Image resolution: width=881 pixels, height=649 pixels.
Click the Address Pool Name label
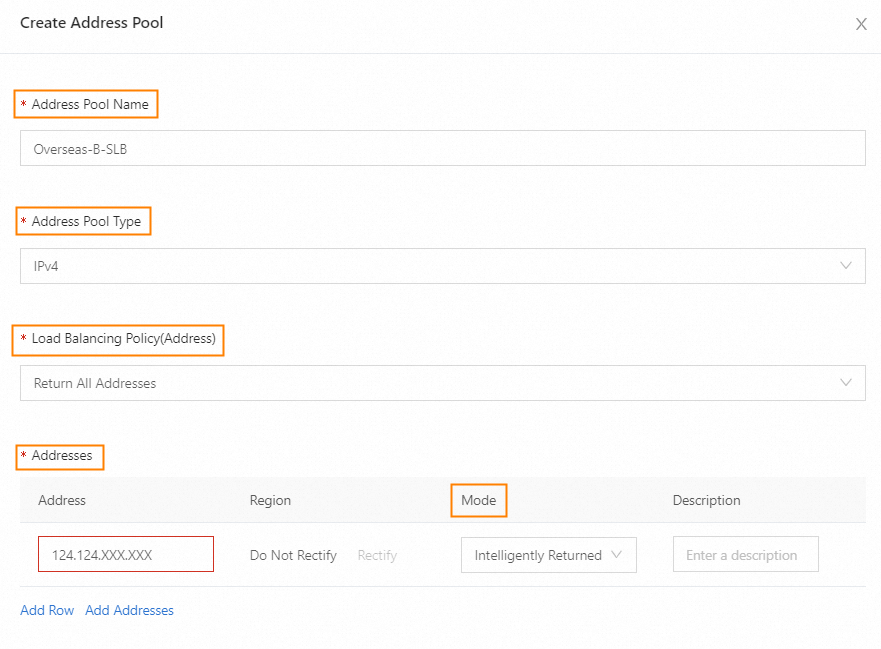coord(89,104)
